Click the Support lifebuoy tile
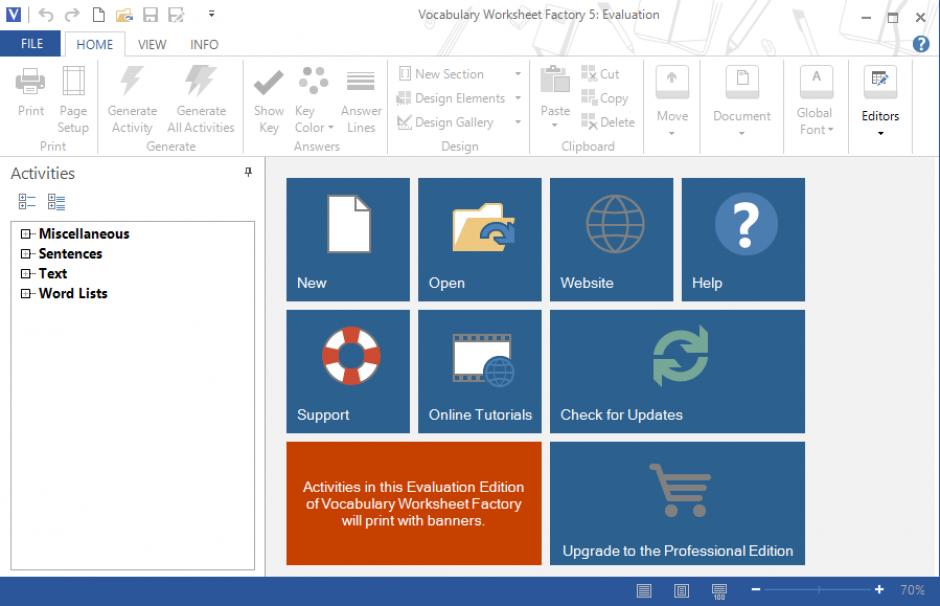 point(348,371)
